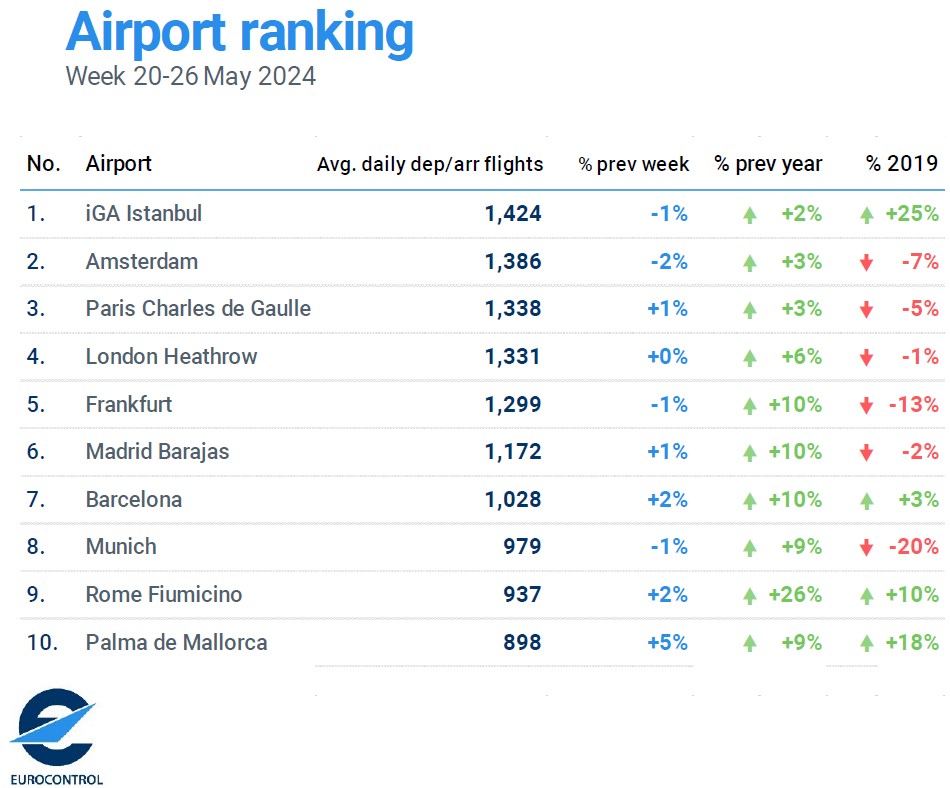Click red down arrow in Frankfurt row
Image resolution: width=950 pixels, height=788 pixels.
[x=867, y=405]
